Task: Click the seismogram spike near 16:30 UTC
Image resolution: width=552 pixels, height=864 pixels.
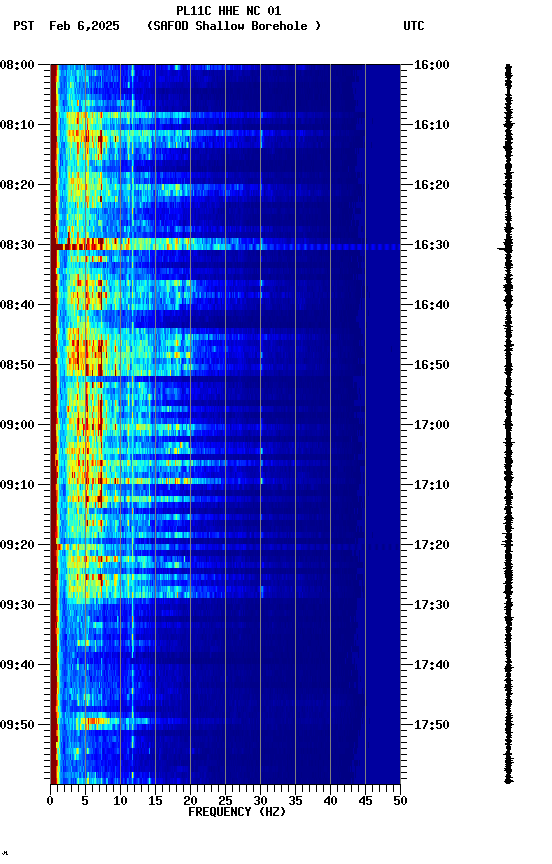Action: (x=505, y=249)
